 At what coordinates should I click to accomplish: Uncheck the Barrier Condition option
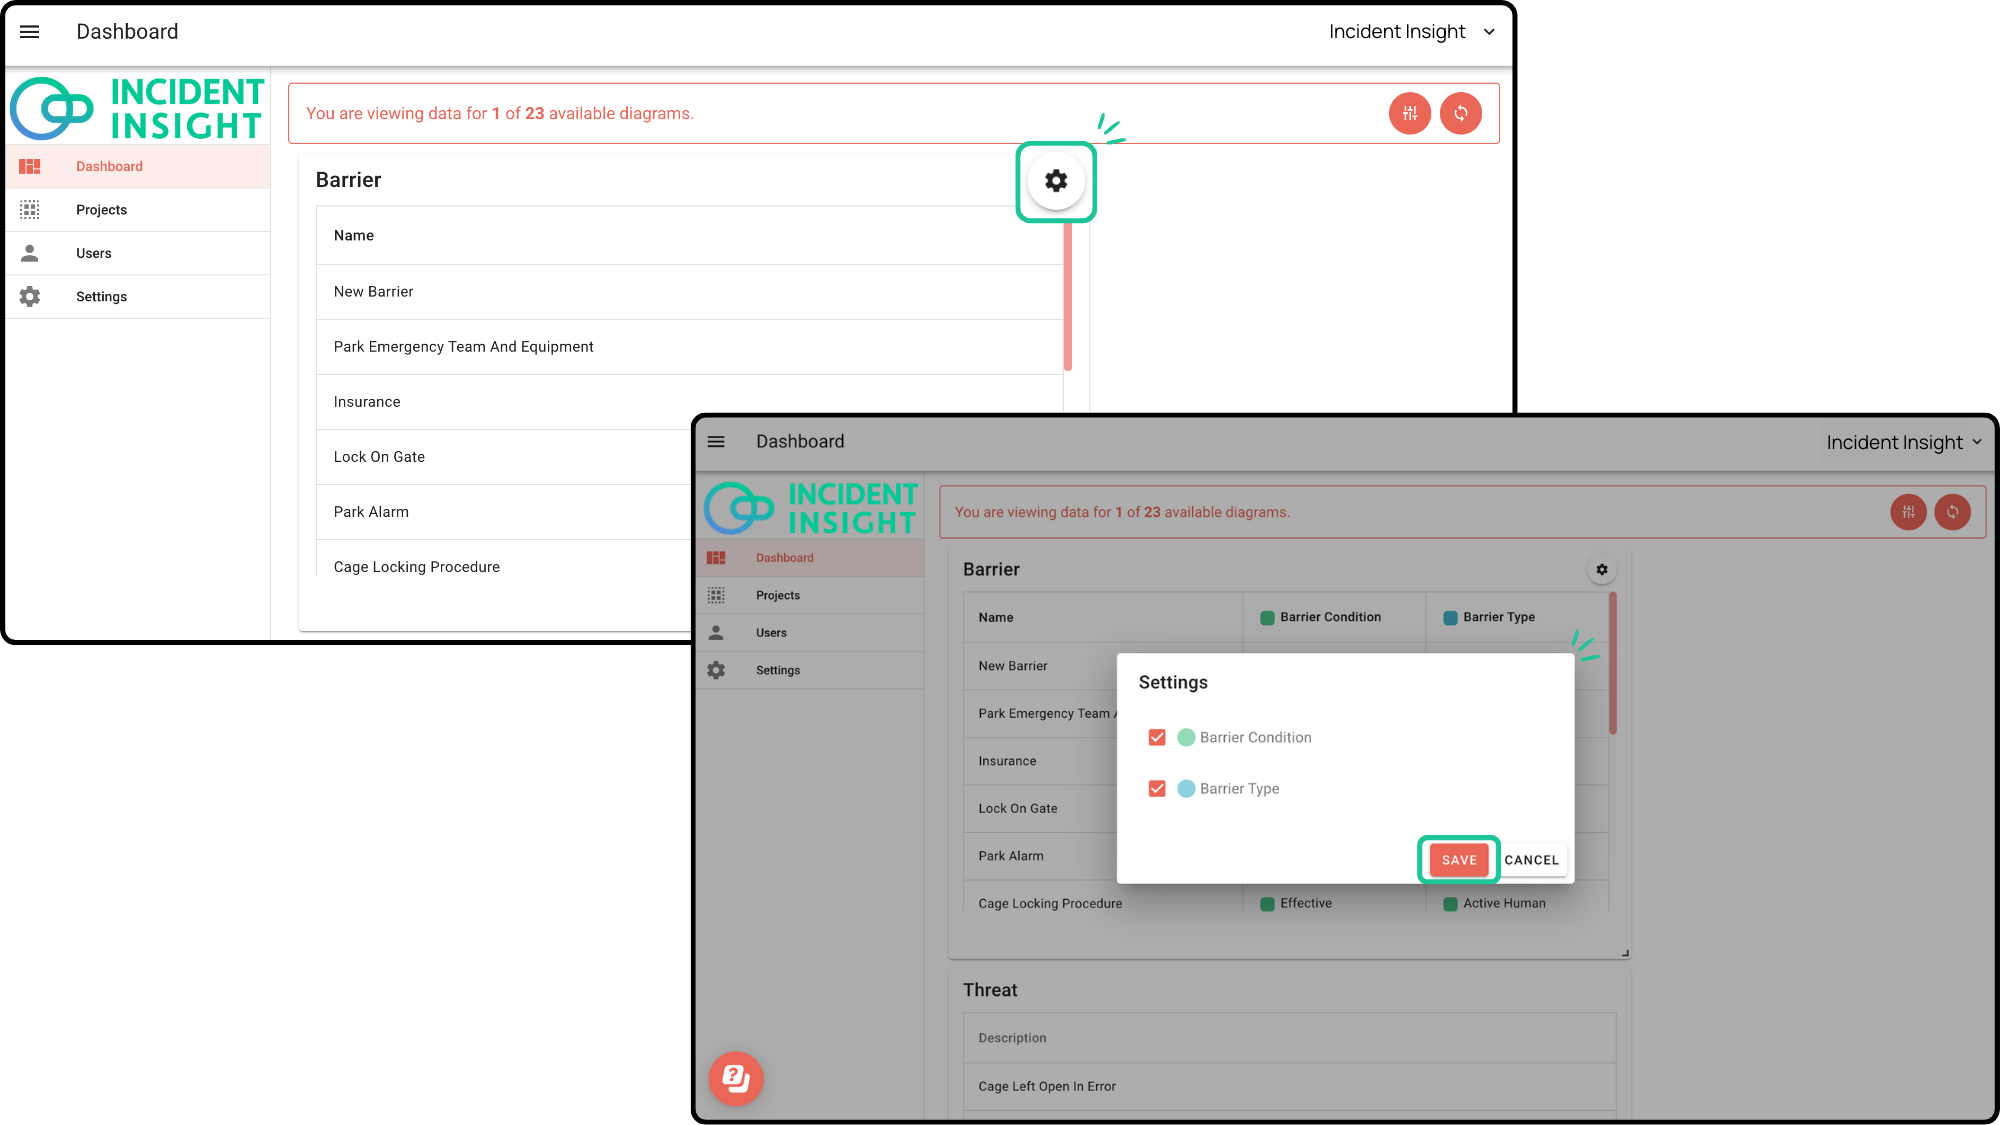(x=1157, y=737)
